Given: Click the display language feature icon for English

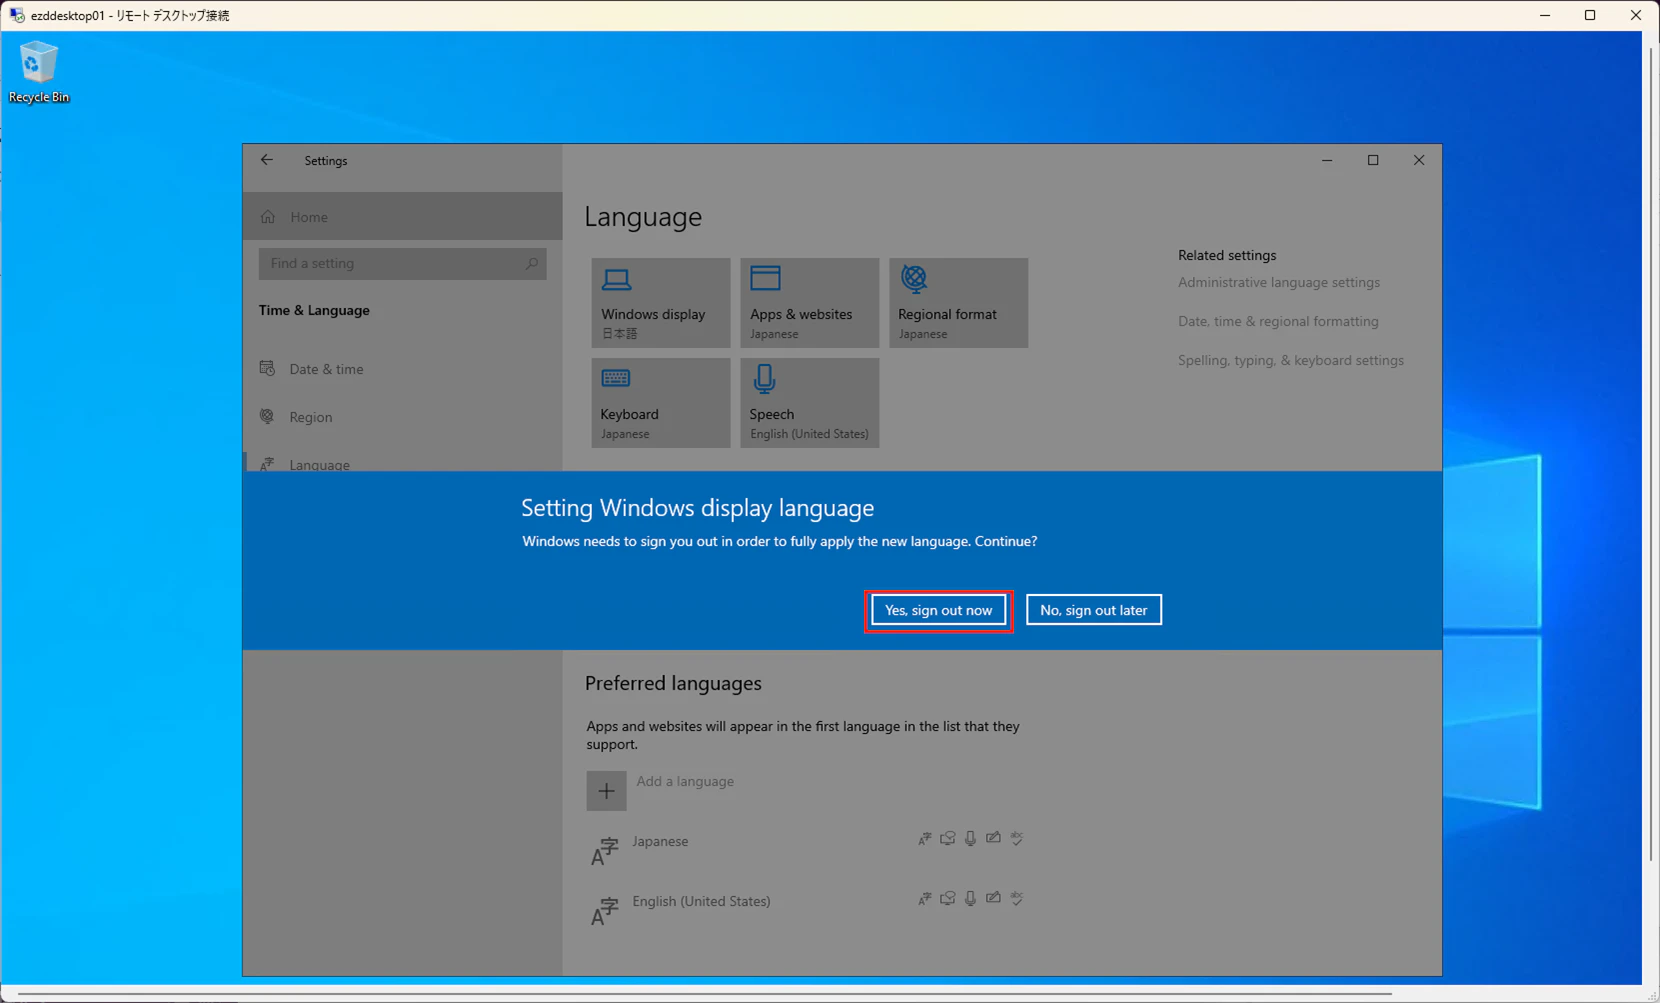Looking at the screenshot, I should [925, 899].
